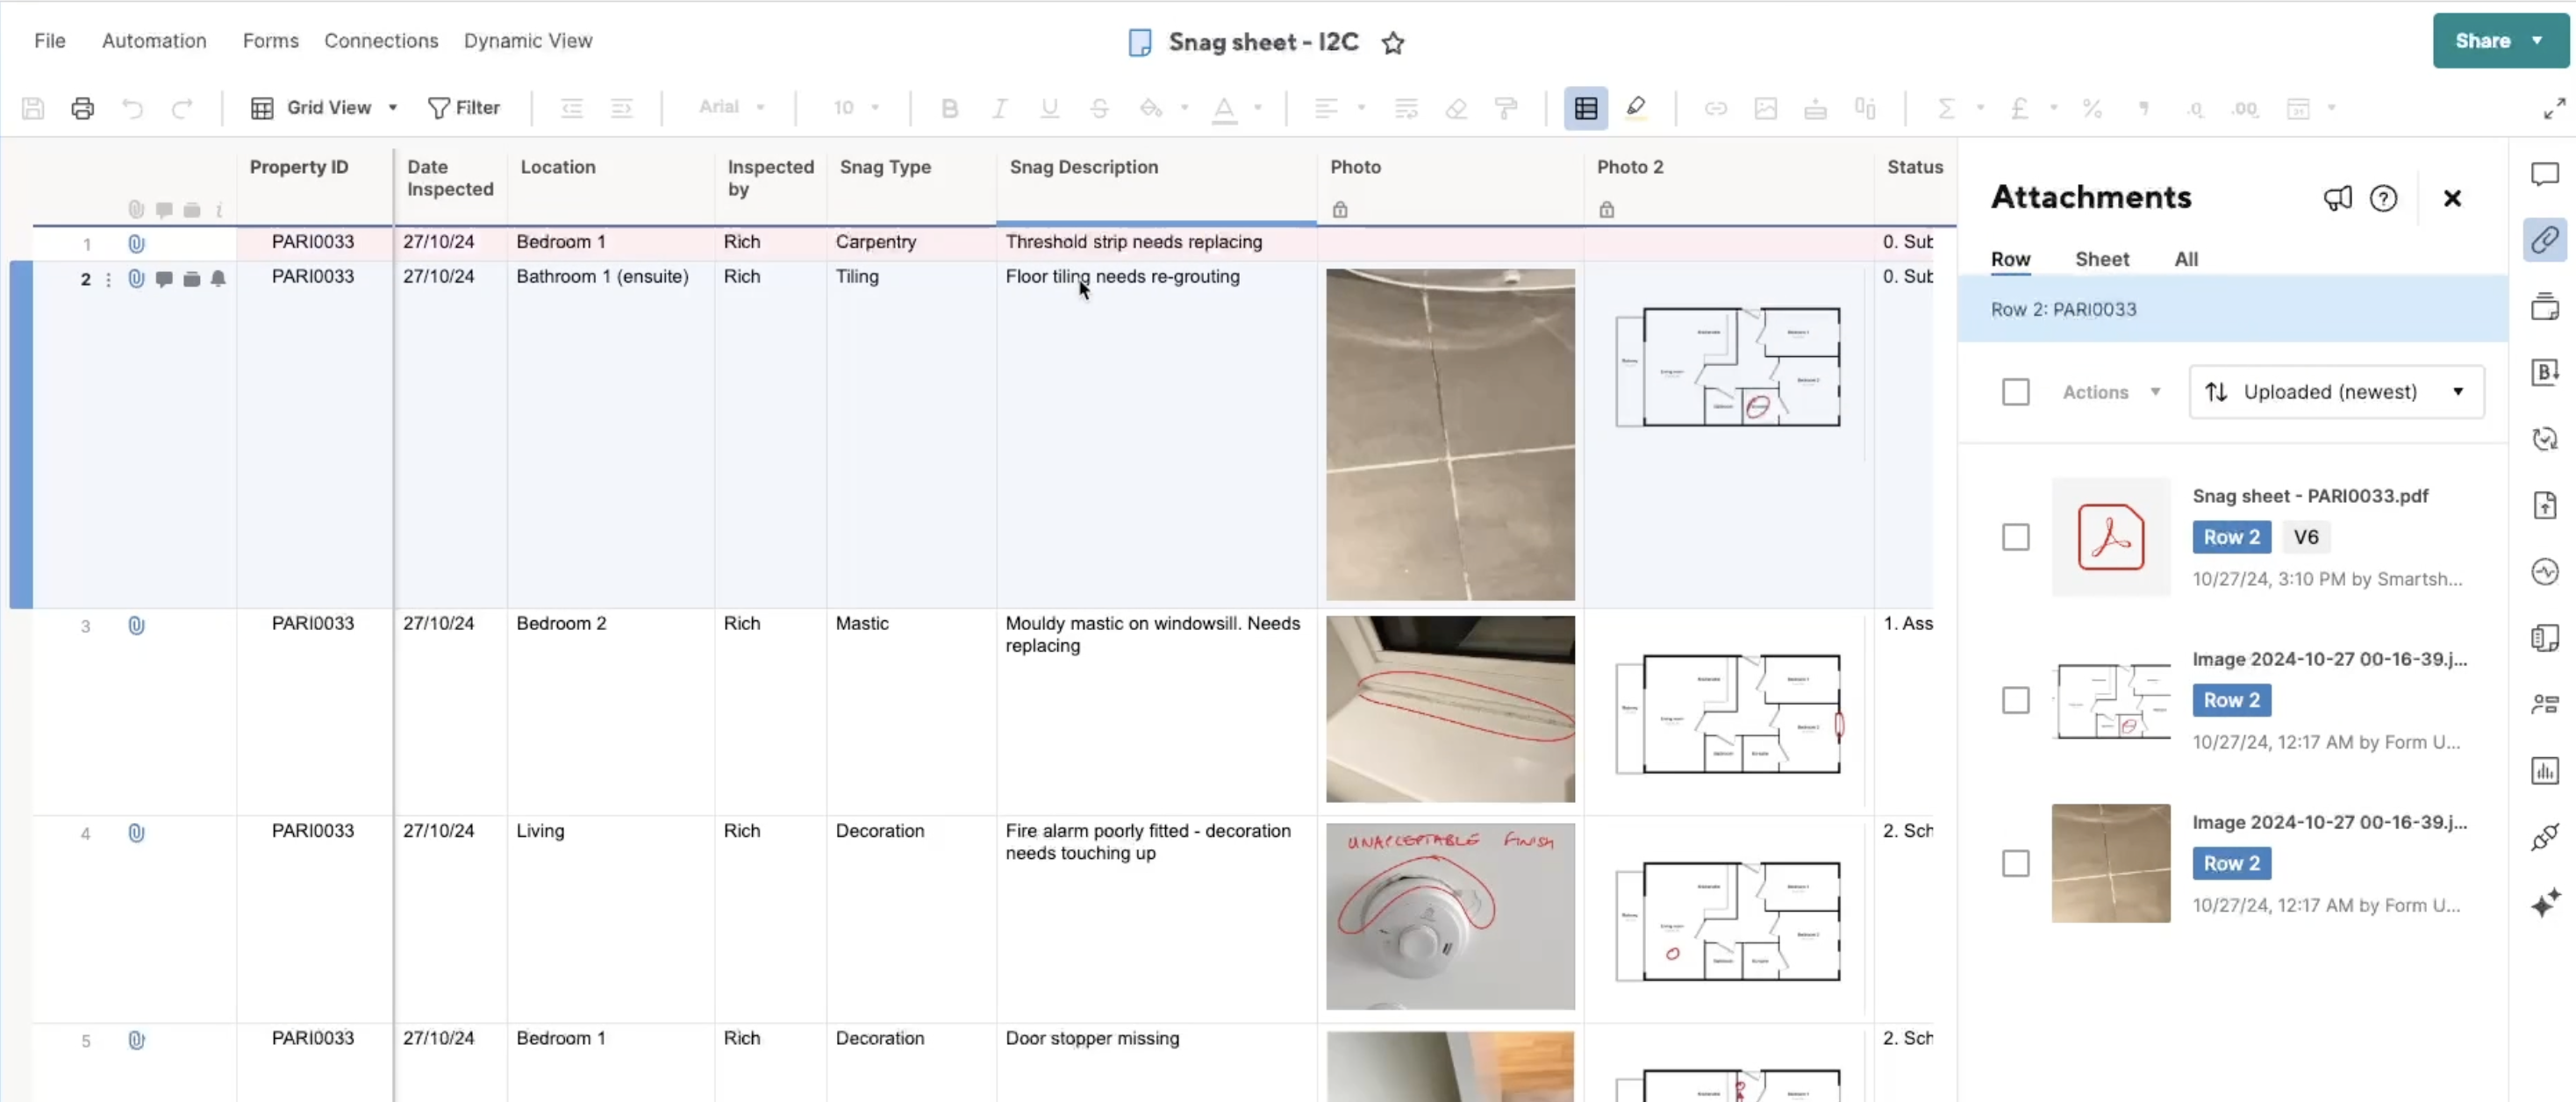
Task: Expand the text color dropdown arrow
Action: tap(1258, 108)
